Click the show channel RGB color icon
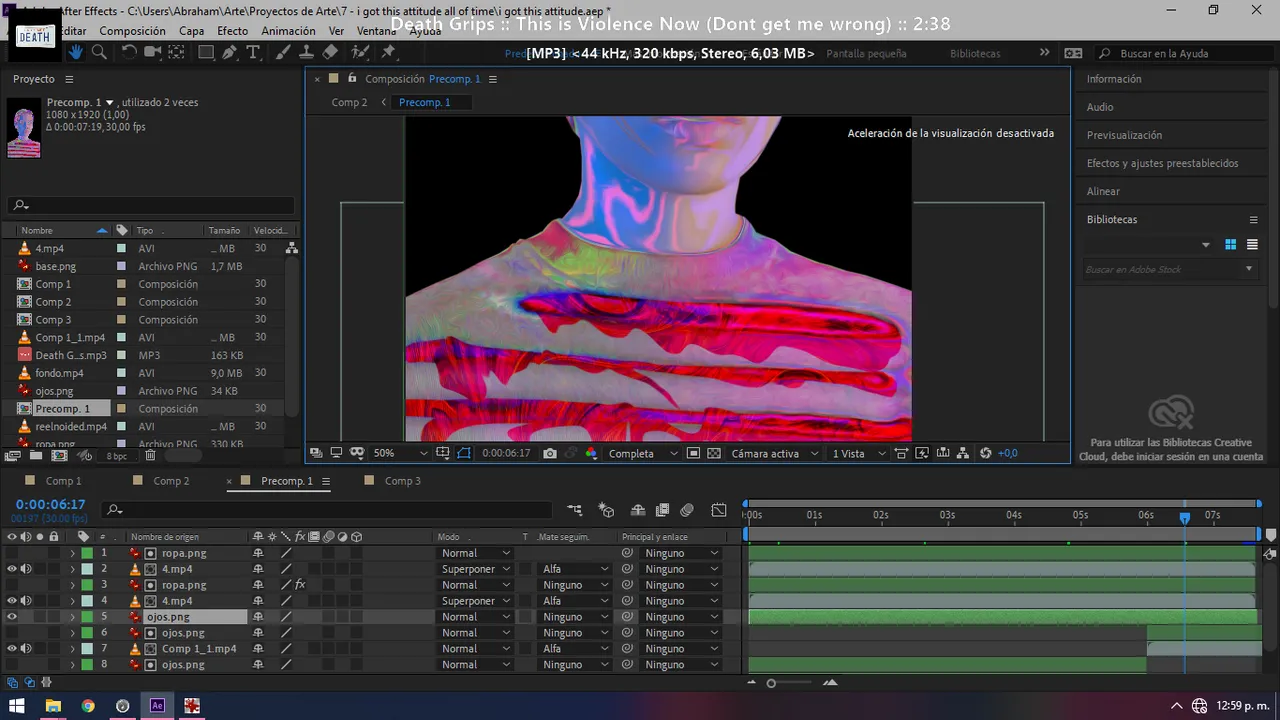 pyautogui.click(x=591, y=453)
